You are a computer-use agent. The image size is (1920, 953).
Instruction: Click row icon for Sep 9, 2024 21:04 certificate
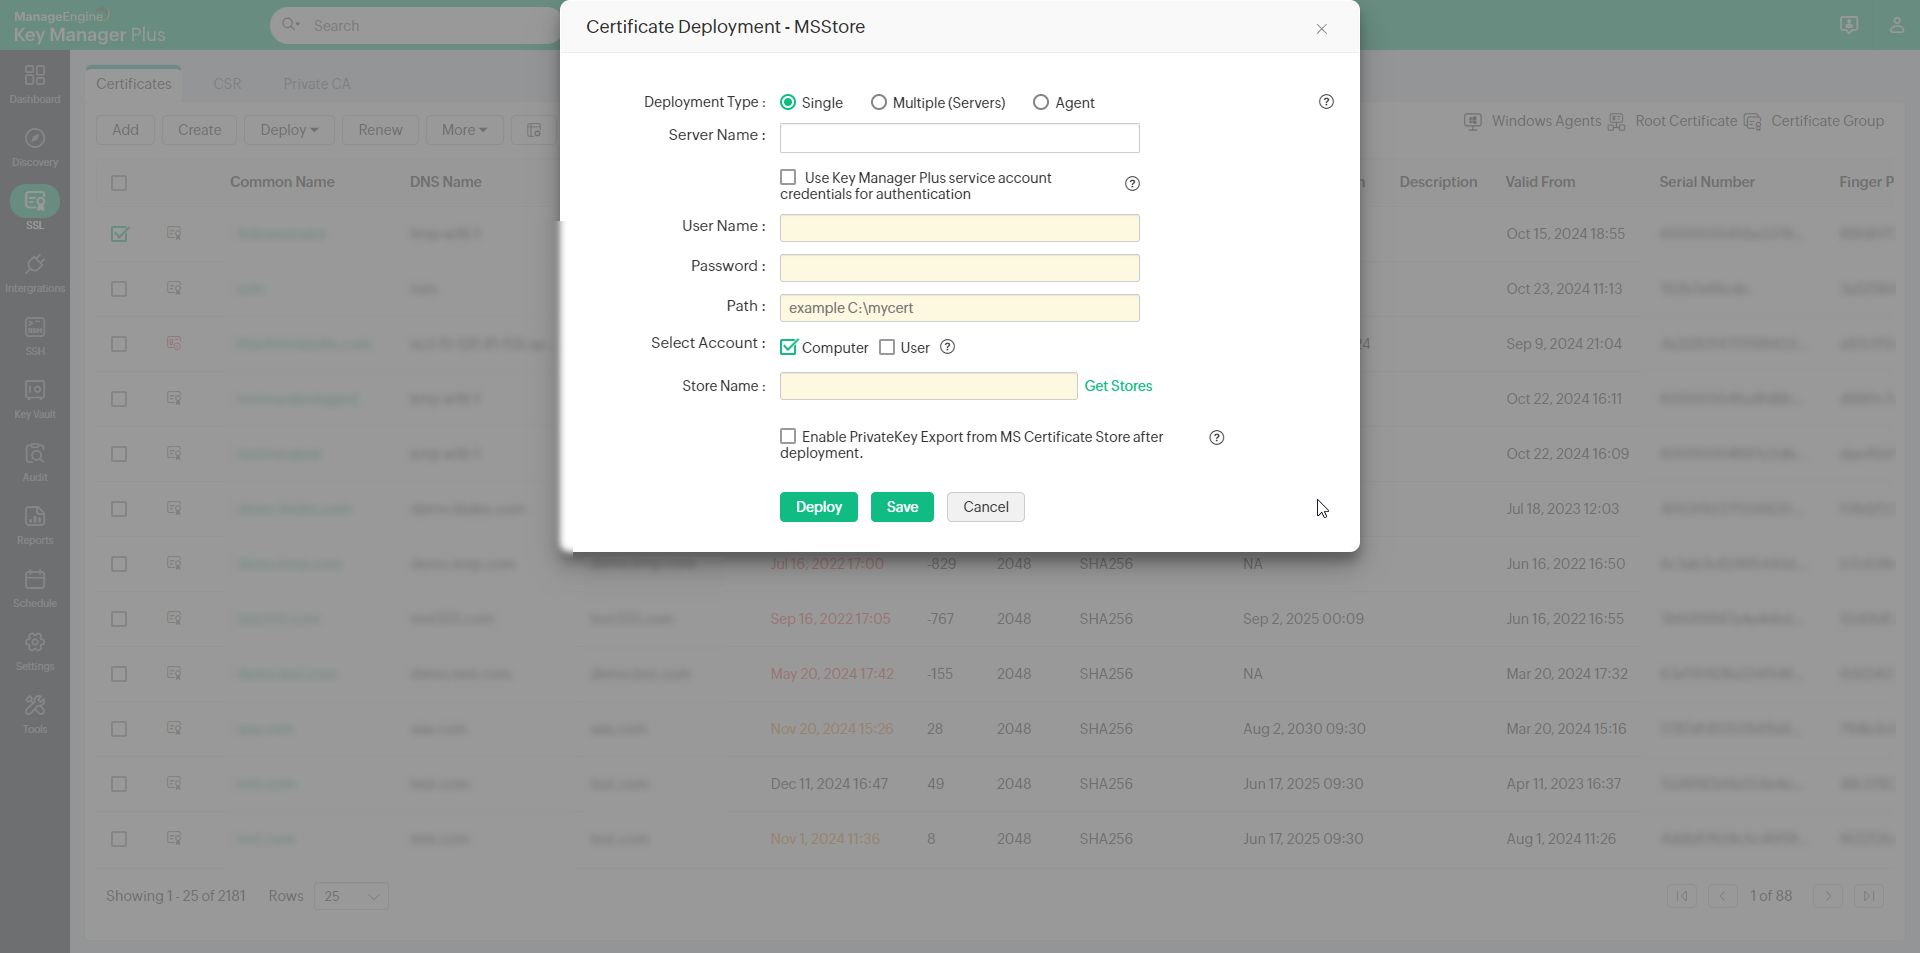pos(174,344)
